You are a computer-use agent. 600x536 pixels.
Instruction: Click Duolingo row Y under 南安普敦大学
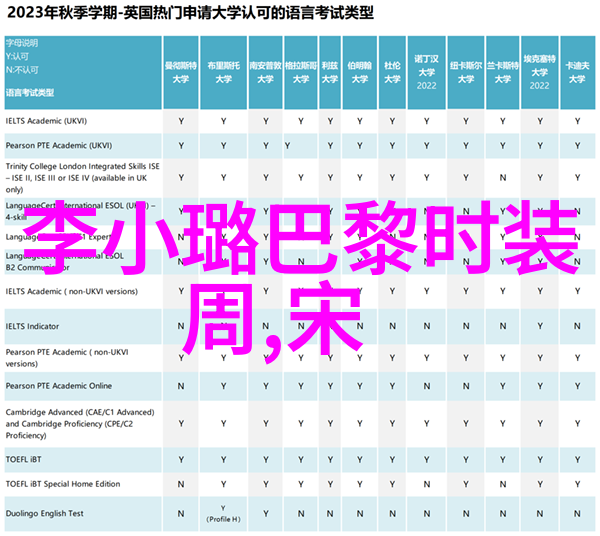coord(266,513)
